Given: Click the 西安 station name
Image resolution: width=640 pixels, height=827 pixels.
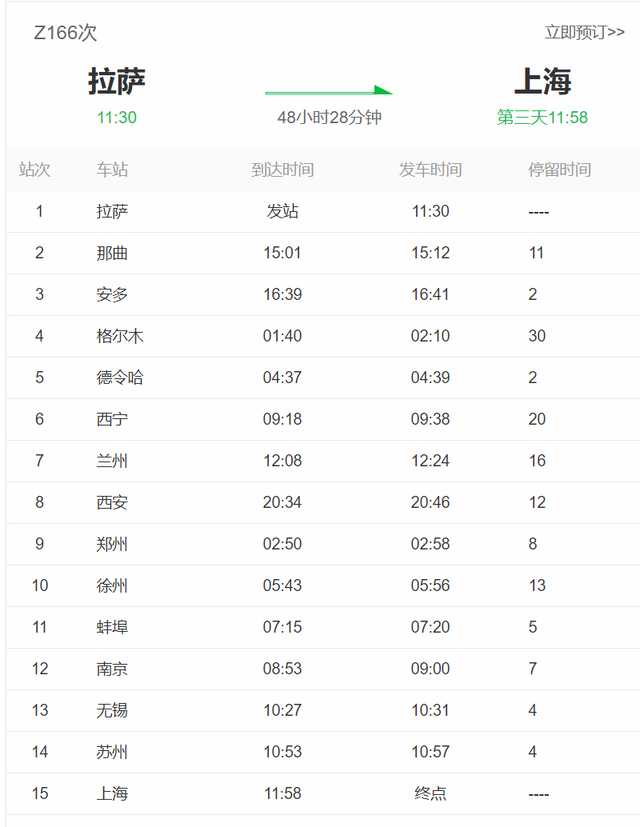Looking at the screenshot, I should (x=112, y=502).
